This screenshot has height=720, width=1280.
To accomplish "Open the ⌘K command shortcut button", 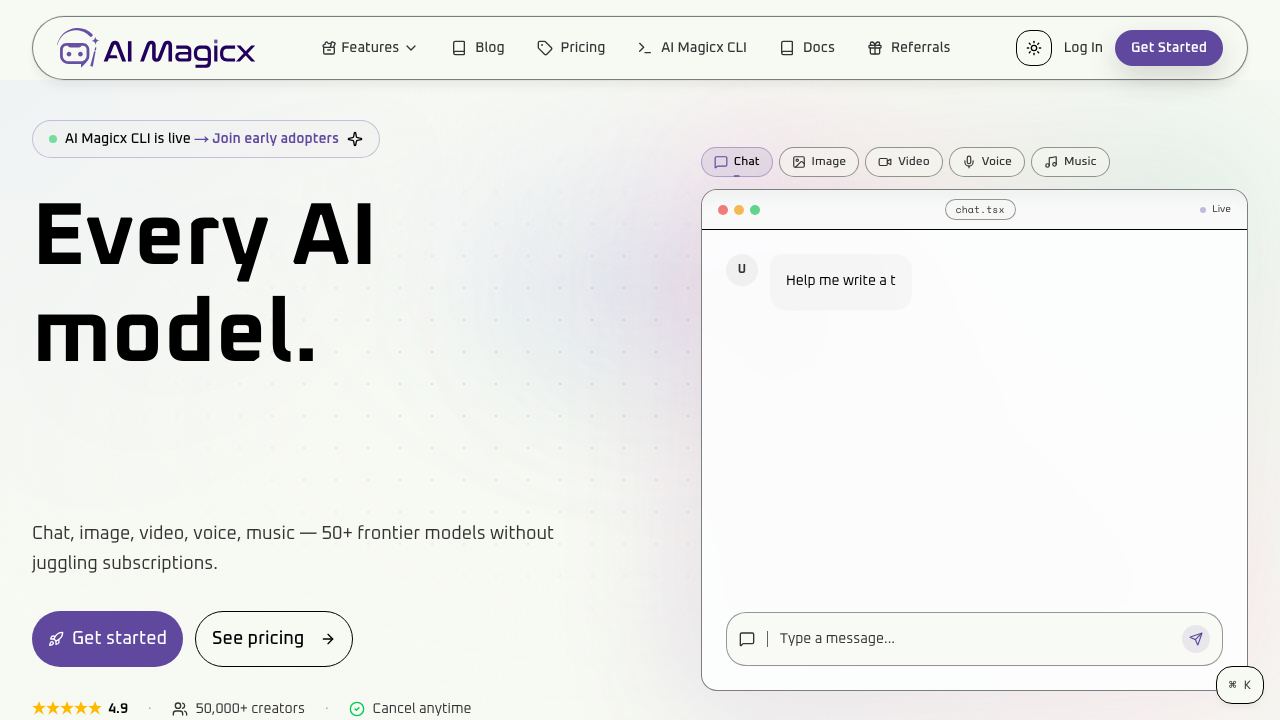I will click(x=1240, y=685).
